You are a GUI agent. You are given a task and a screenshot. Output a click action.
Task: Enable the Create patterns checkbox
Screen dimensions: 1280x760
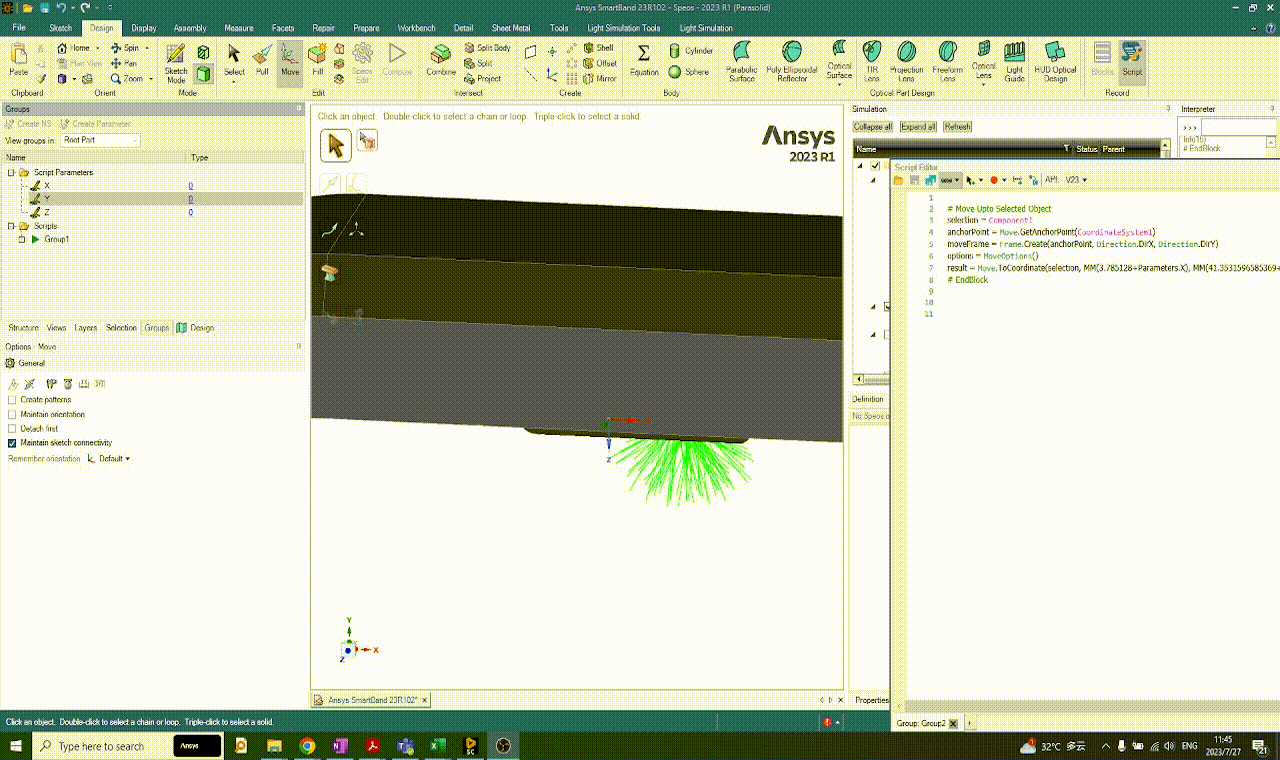click(11, 399)
